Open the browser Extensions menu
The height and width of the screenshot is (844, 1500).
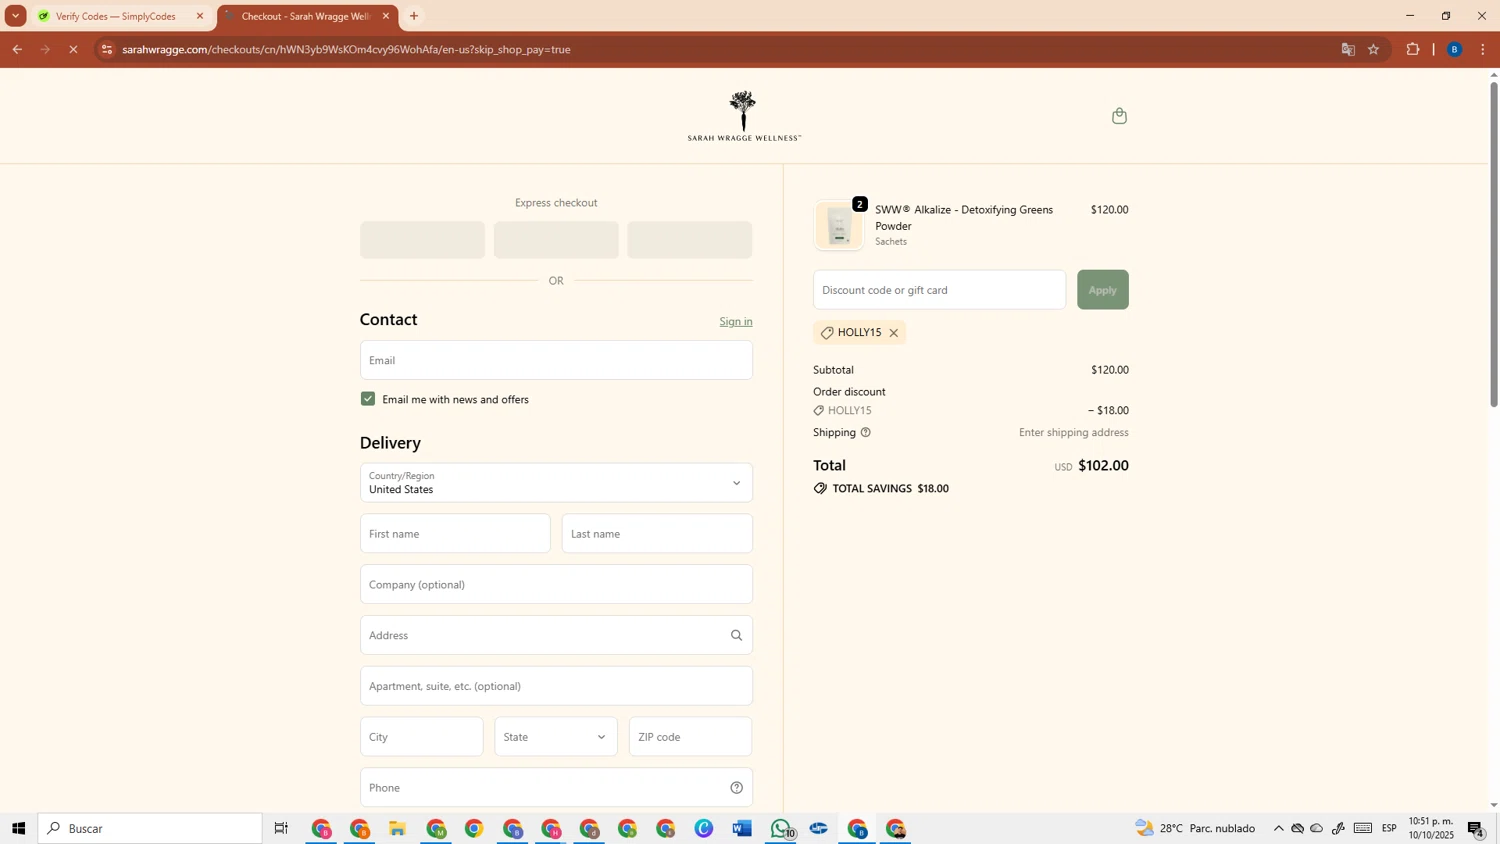pos(1413,49)
